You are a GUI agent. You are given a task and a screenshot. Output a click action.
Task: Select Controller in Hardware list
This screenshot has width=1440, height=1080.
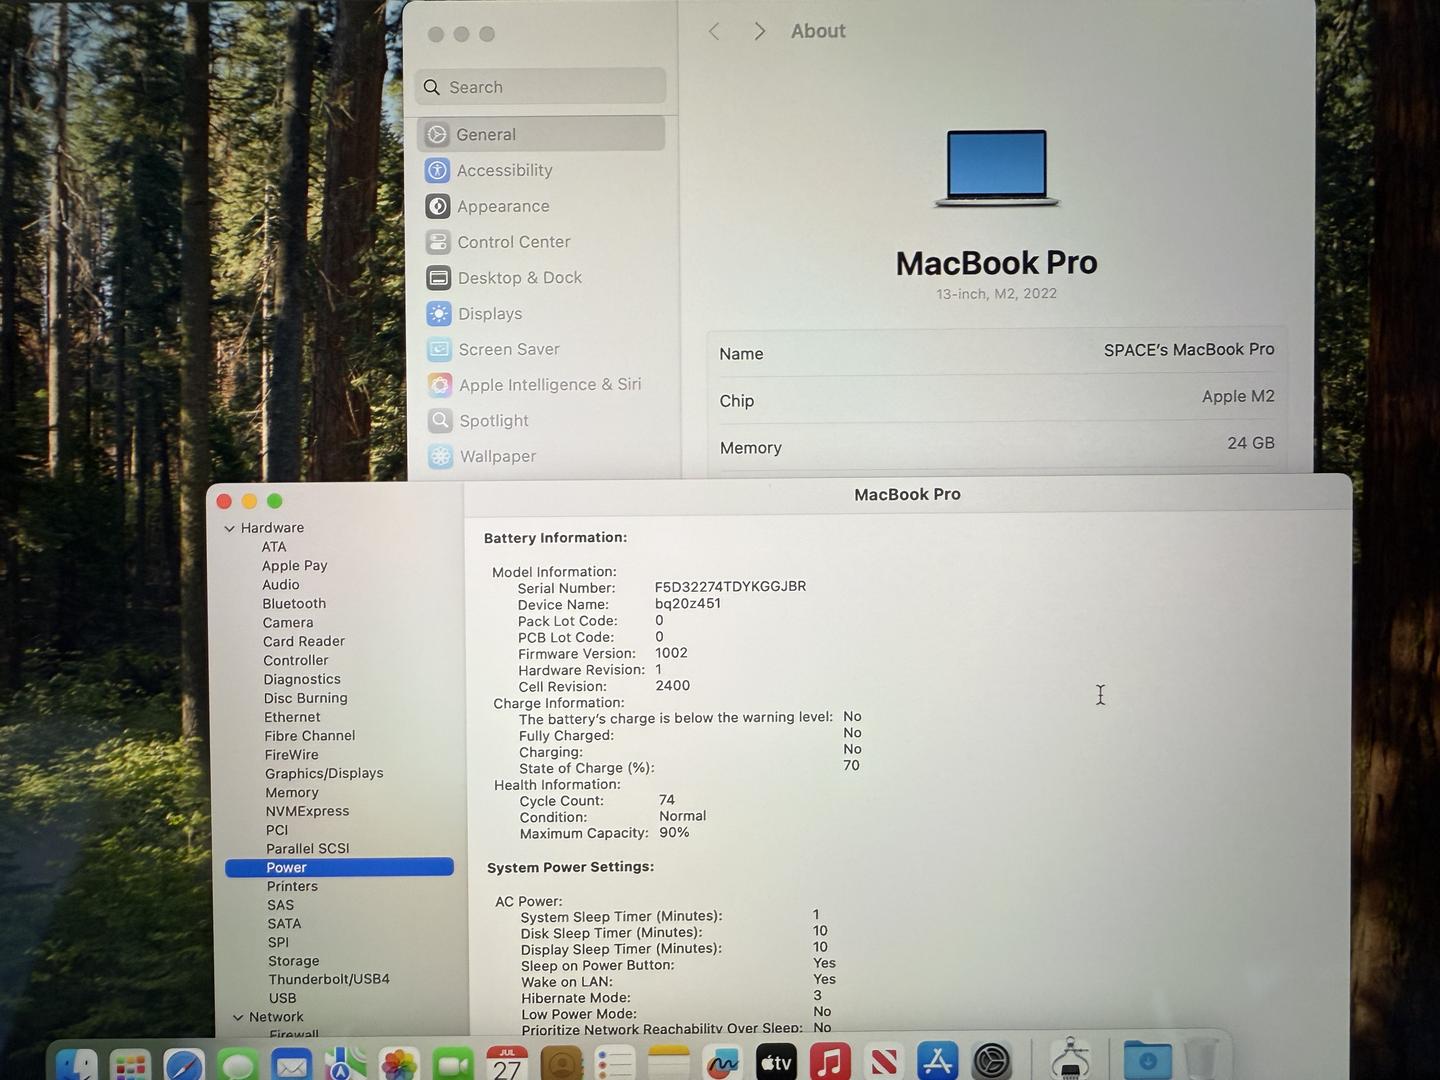[x=296, y=661]
